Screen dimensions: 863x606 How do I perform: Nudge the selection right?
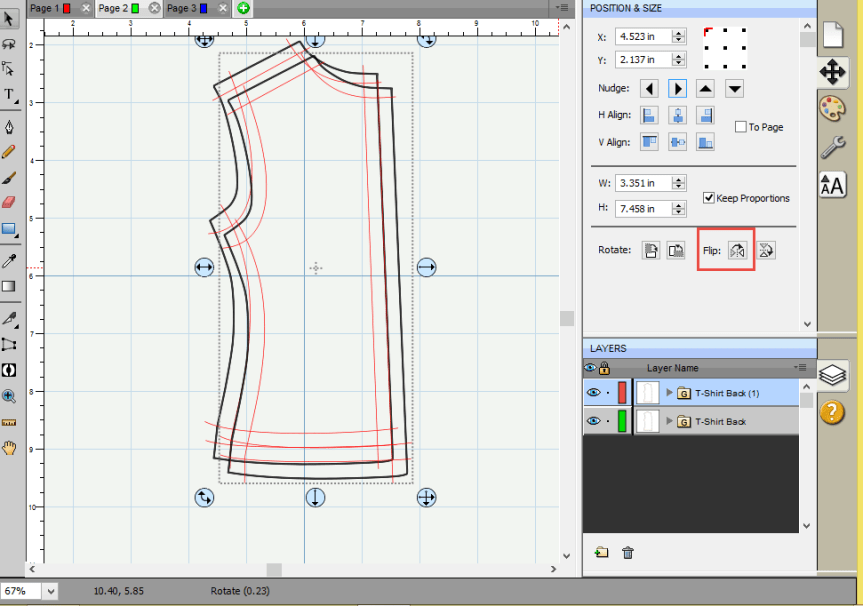tap(677, 88)
